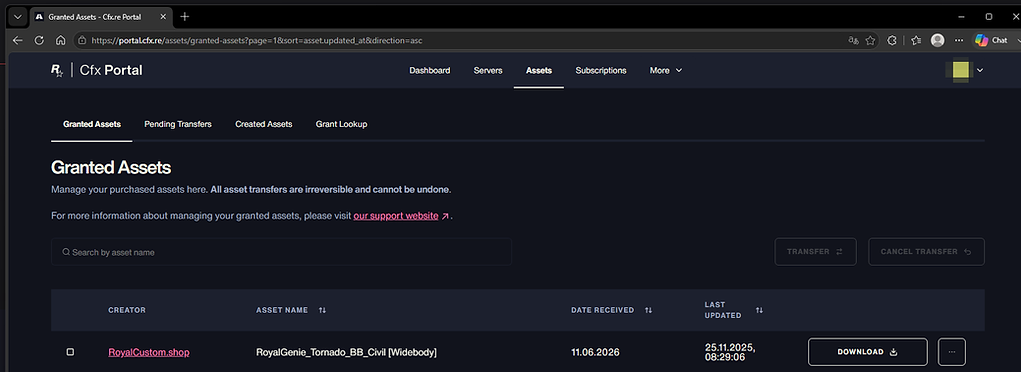Expand the More menu

pyautogui.click(x=665, y=70)
